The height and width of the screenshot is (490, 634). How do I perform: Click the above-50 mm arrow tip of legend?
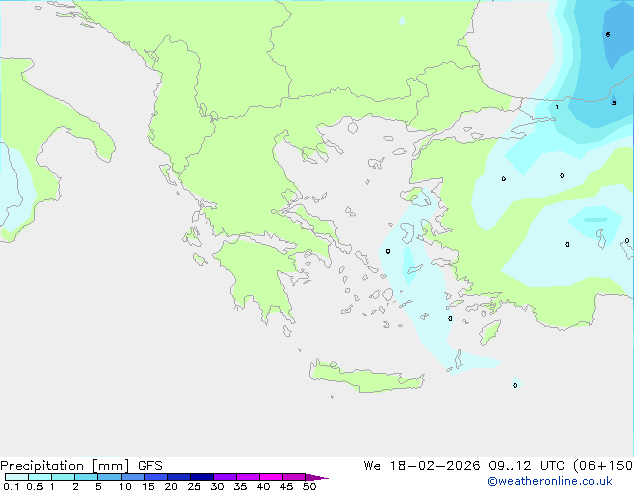[317, 477]
